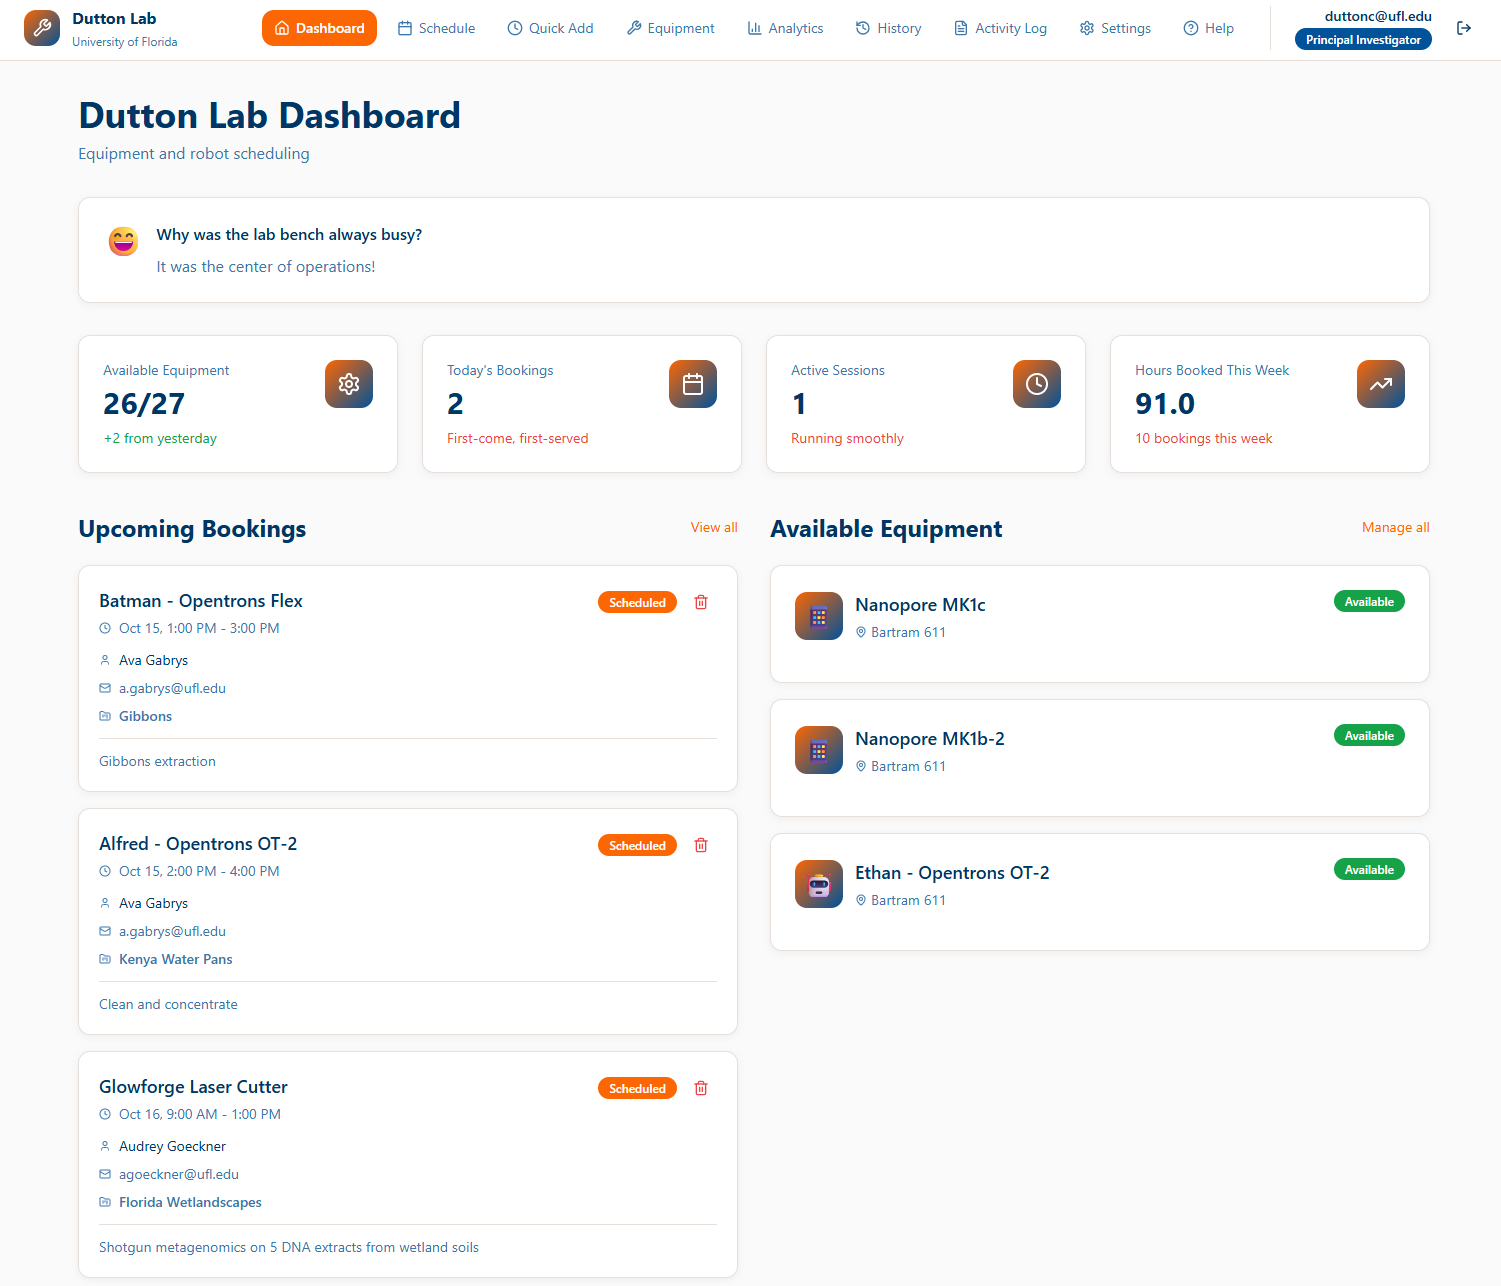Switch to the Activity Log
The height and width of the screenshot is (1286, 1501).
(x=1000, y=28)
